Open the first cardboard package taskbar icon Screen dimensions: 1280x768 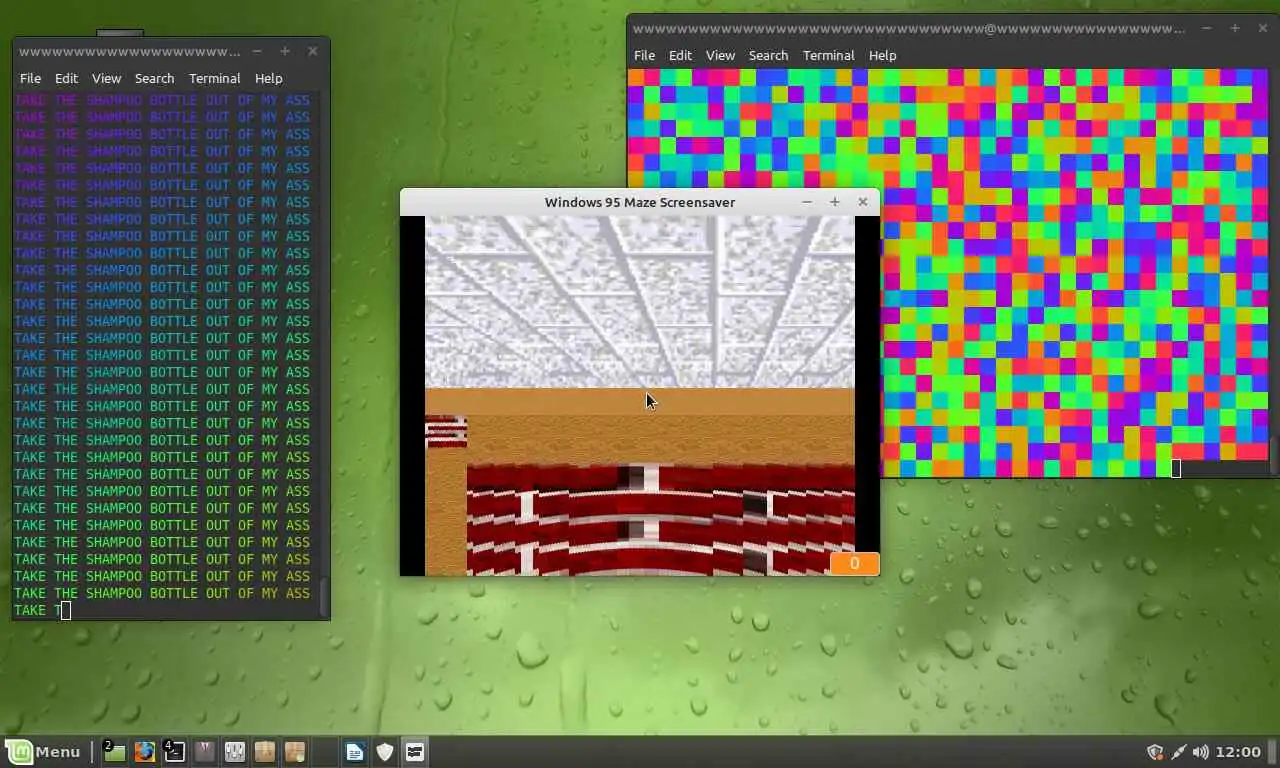265,752
